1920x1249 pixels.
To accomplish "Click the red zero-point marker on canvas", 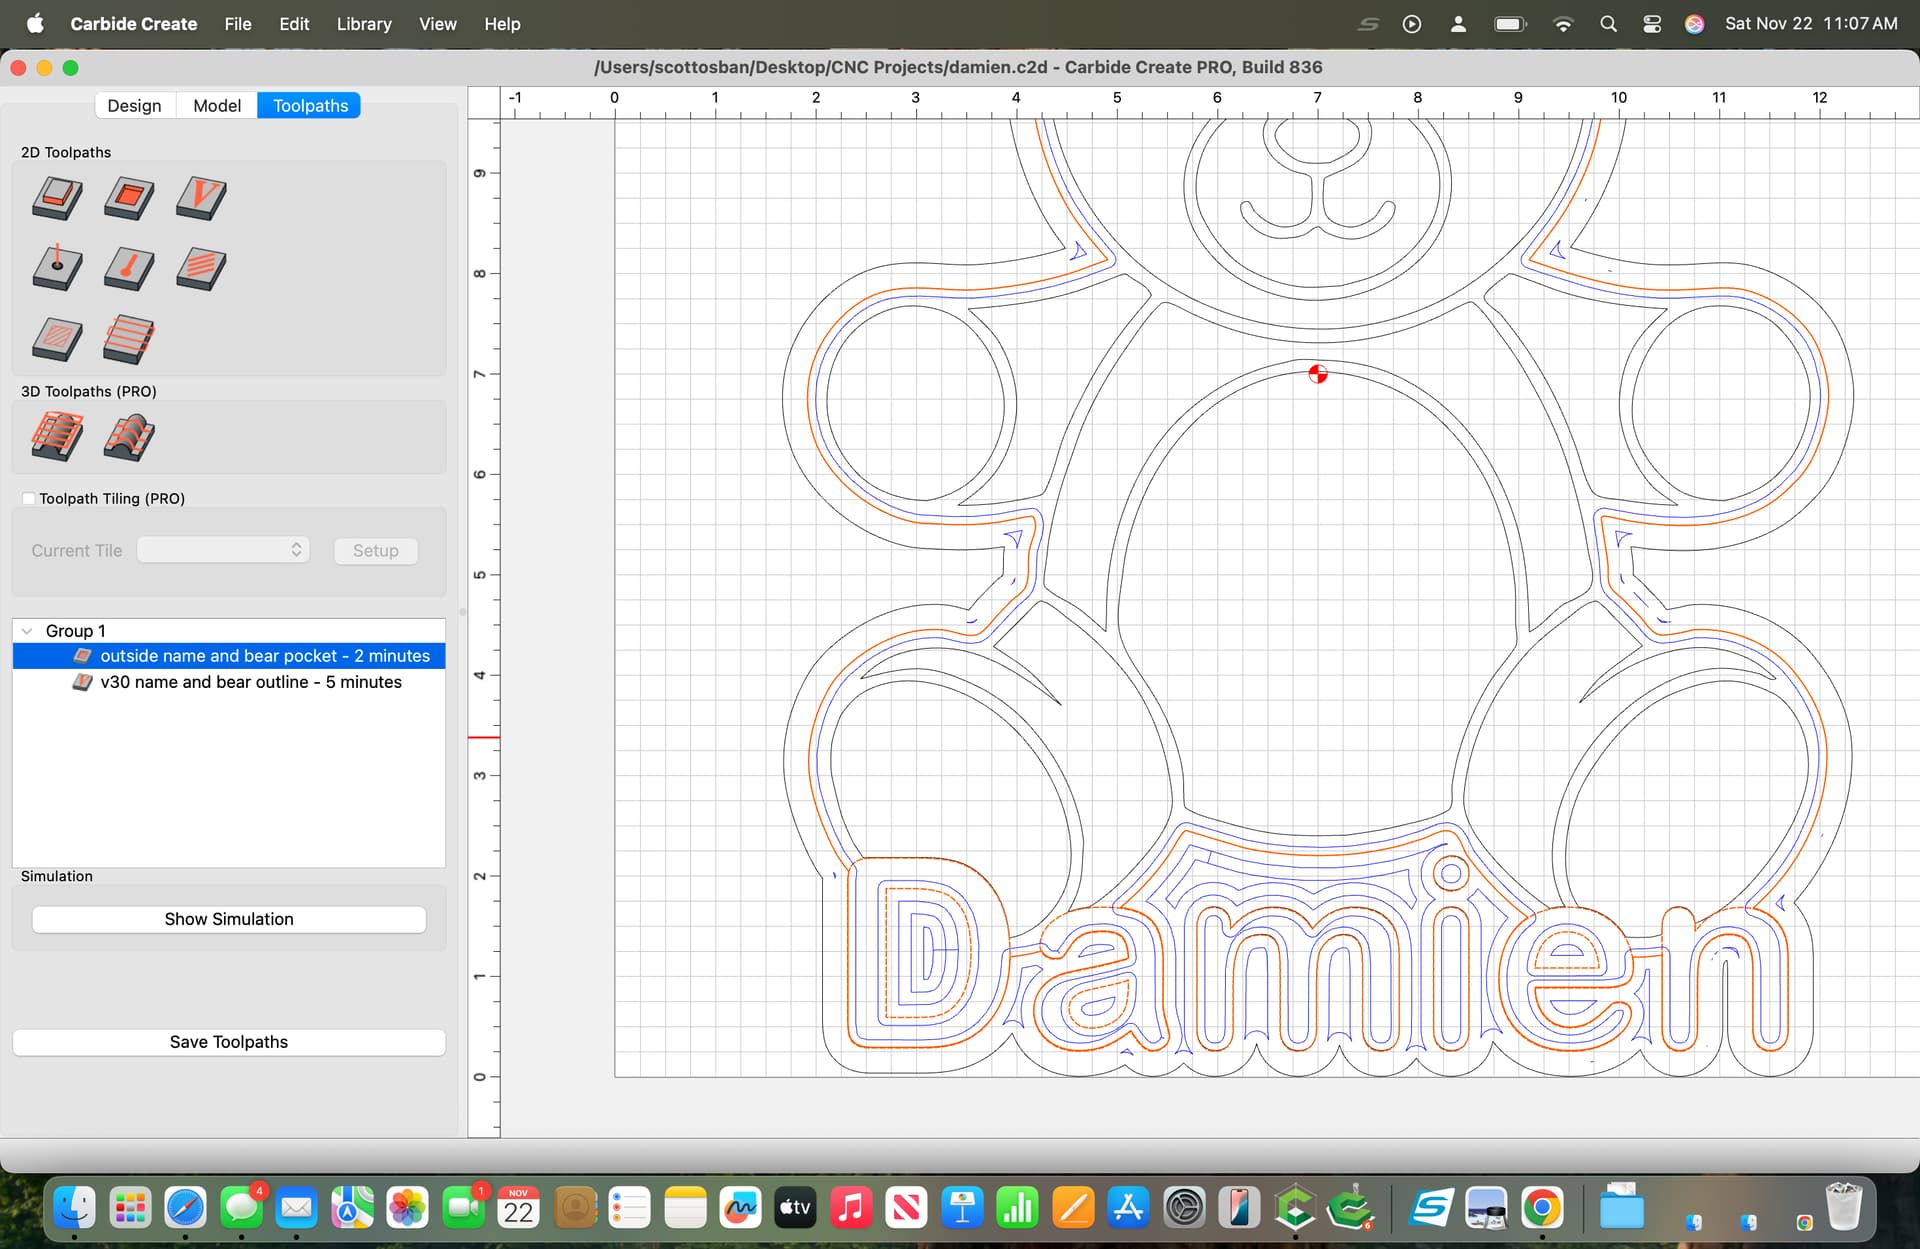I will [x=1318, y=374].
